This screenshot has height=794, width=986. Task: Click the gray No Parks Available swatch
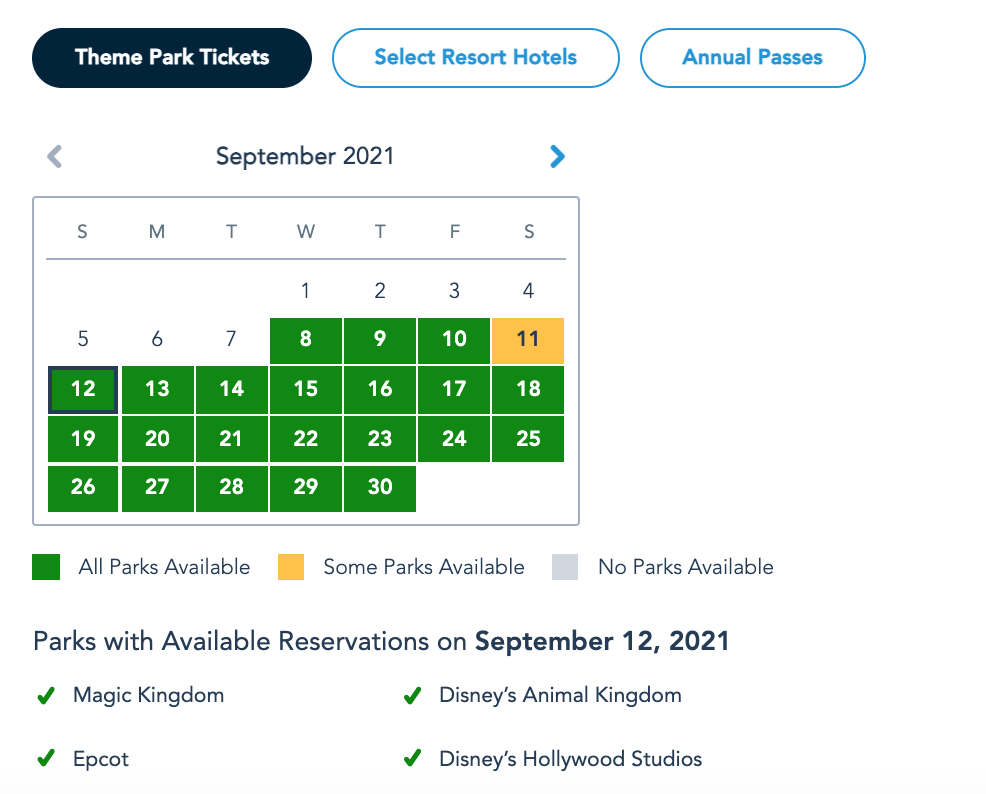click(x=565, y=568)
